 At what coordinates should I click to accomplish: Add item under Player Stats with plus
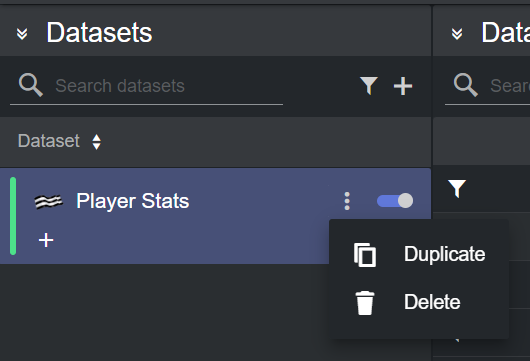coord(46,240)
